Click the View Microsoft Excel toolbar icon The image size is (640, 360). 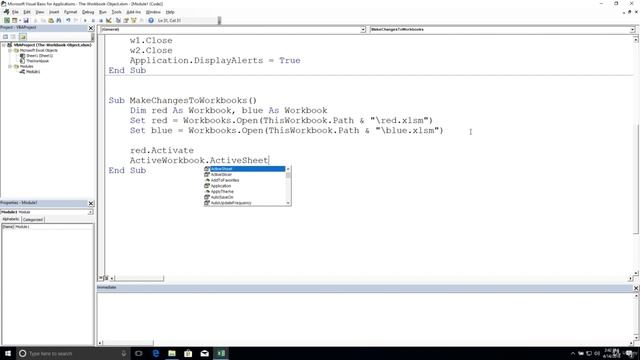pyautogui.click(x=7, y=20)
